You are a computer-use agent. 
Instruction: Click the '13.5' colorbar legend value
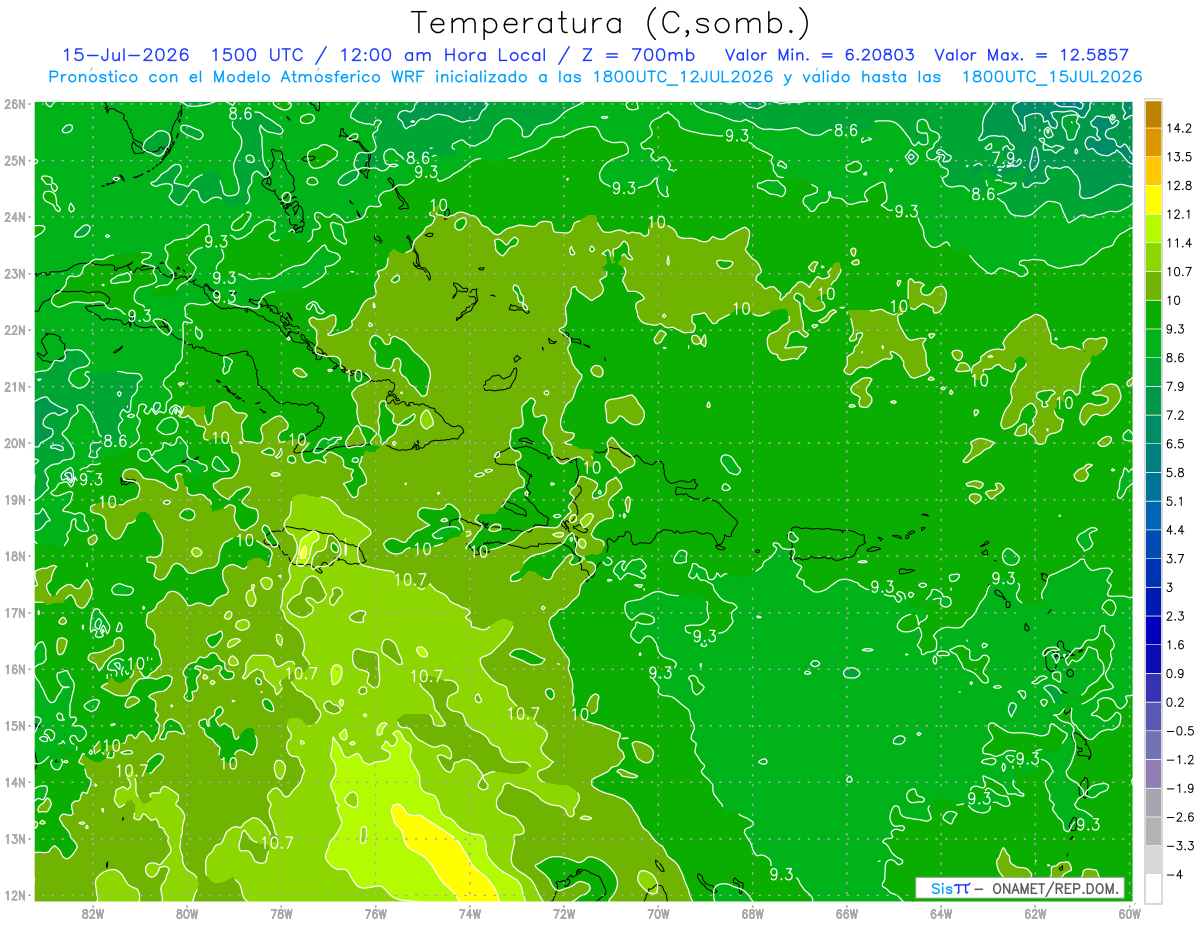[x=1179, y=157]
